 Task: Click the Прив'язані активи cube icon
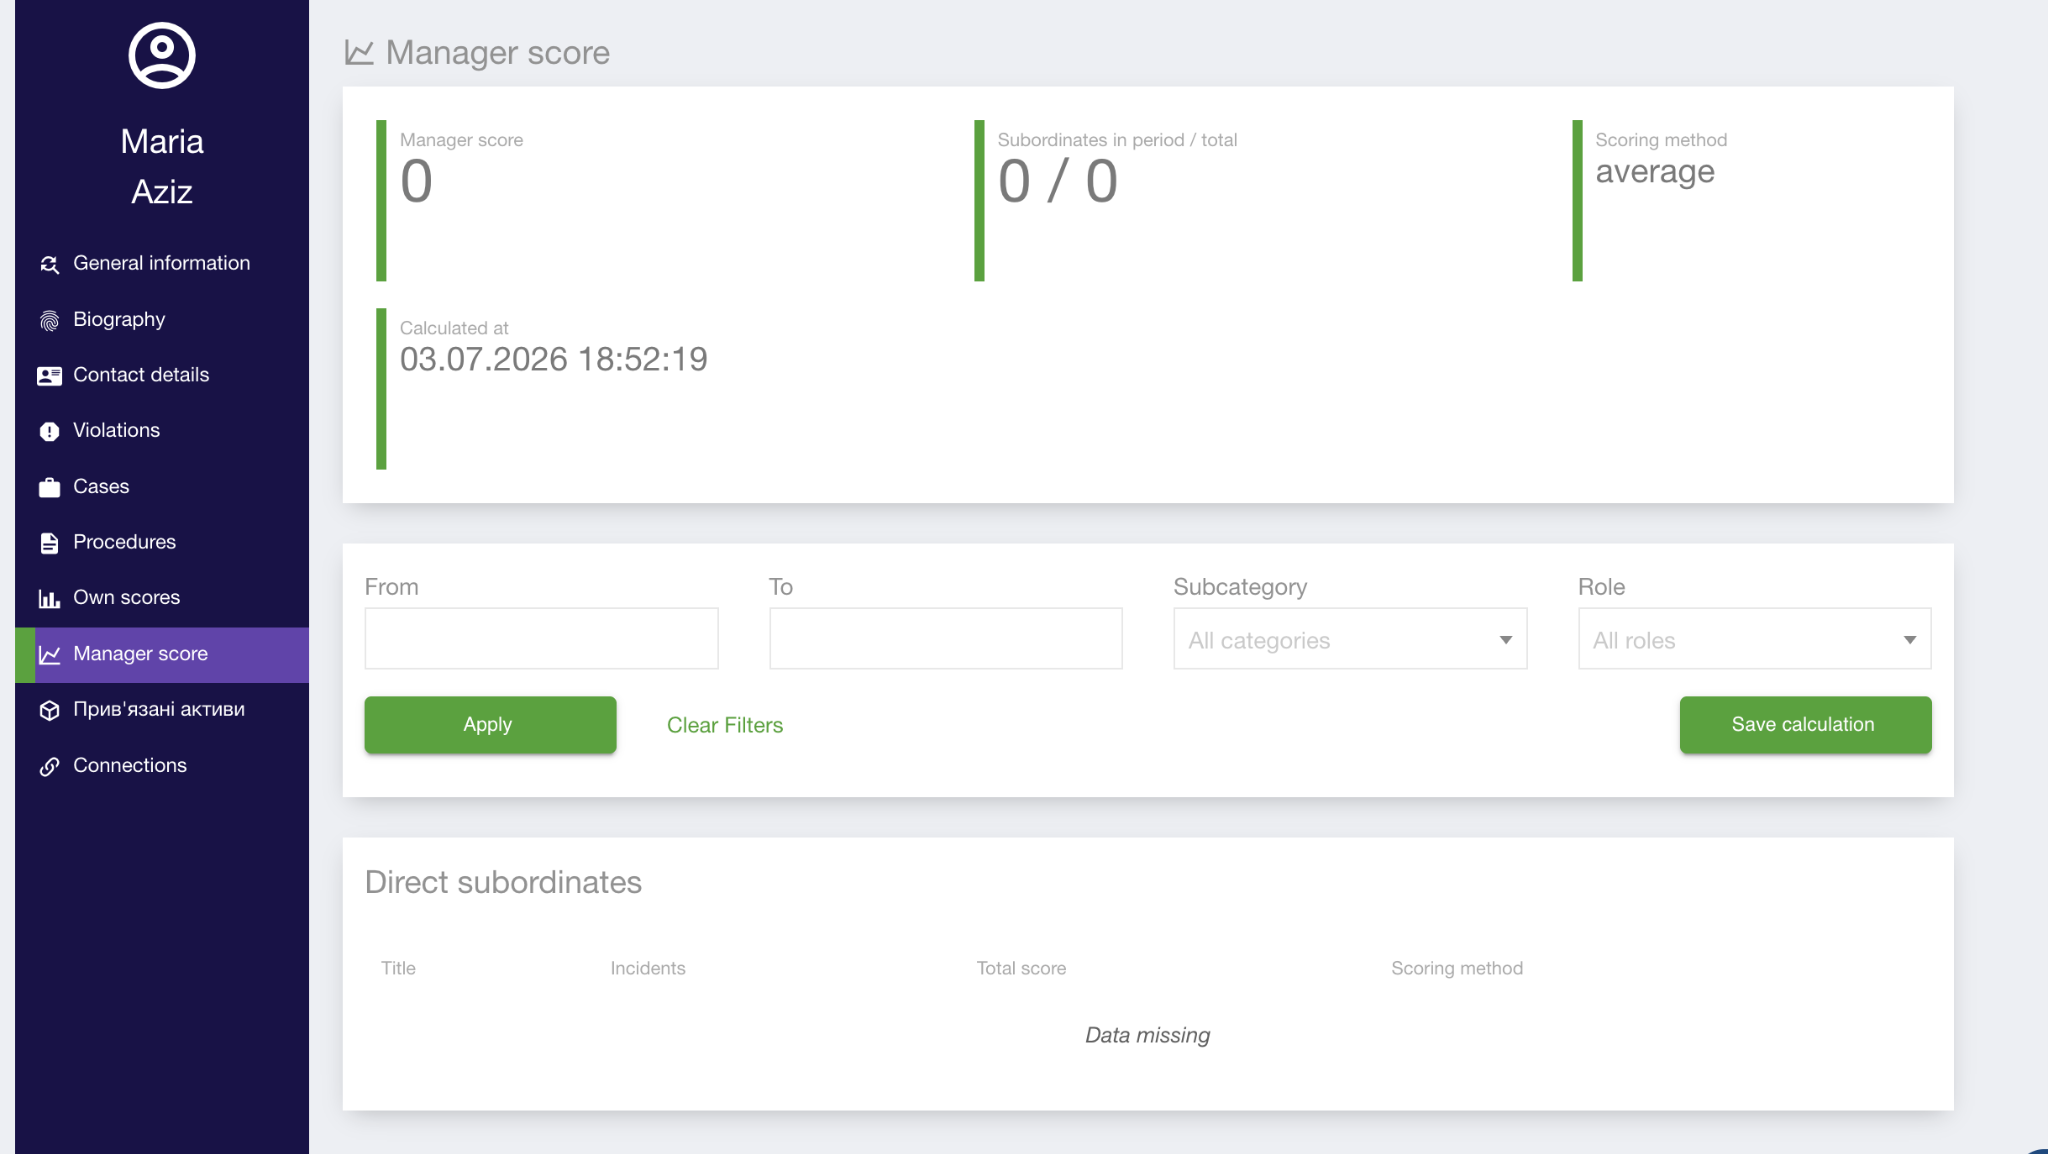tap(49, 710)
